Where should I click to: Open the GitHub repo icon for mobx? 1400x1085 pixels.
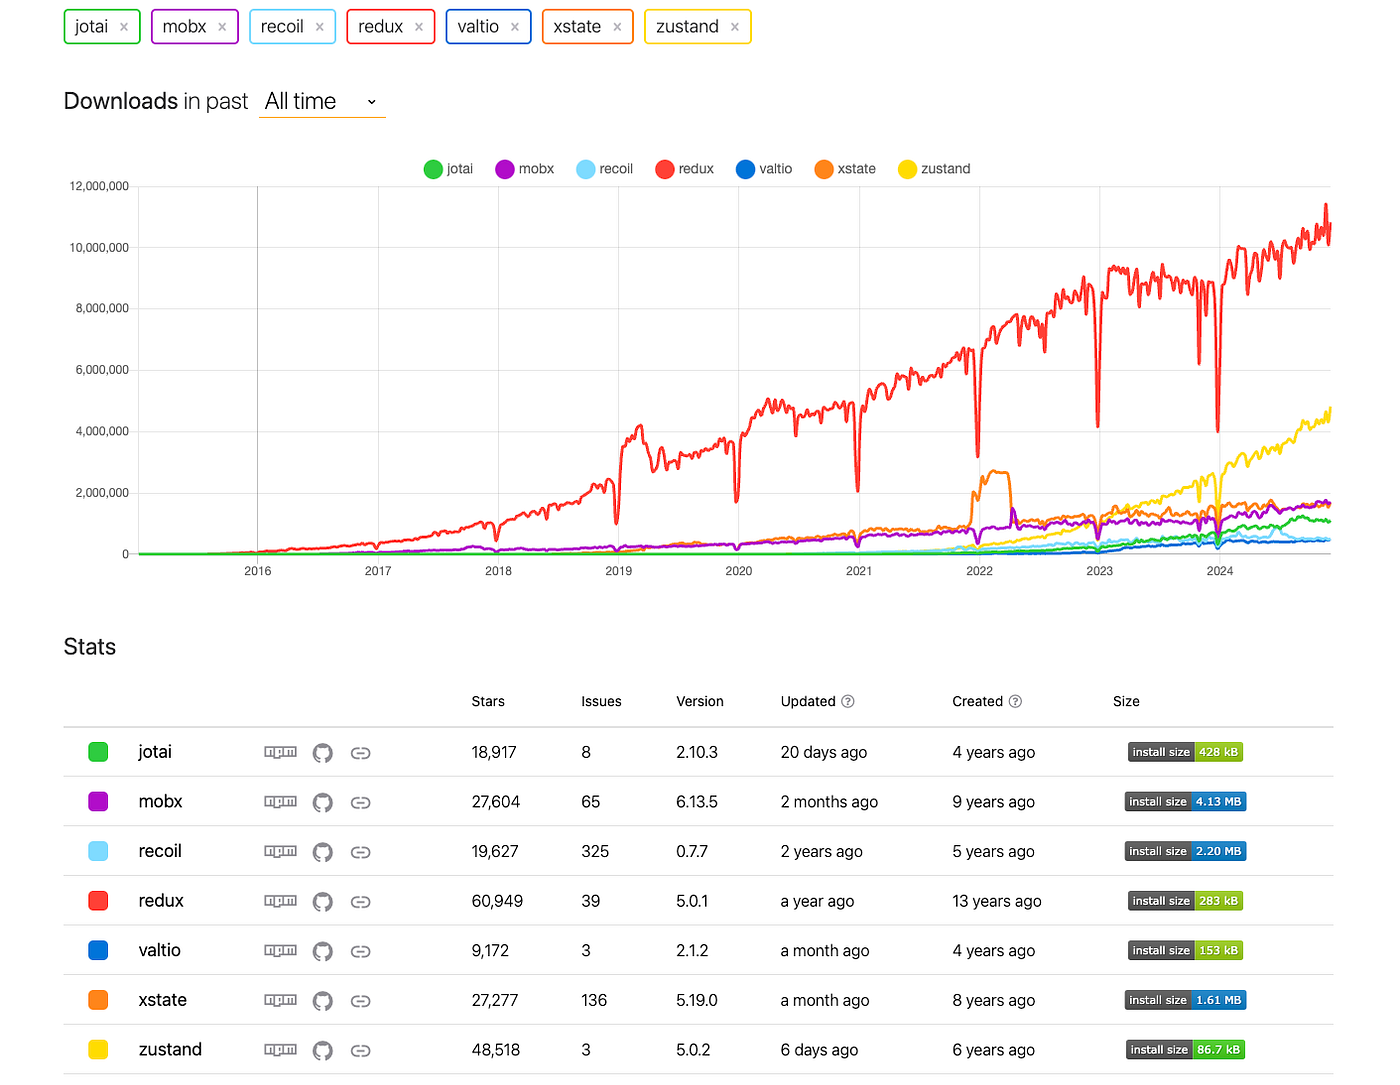322,802
